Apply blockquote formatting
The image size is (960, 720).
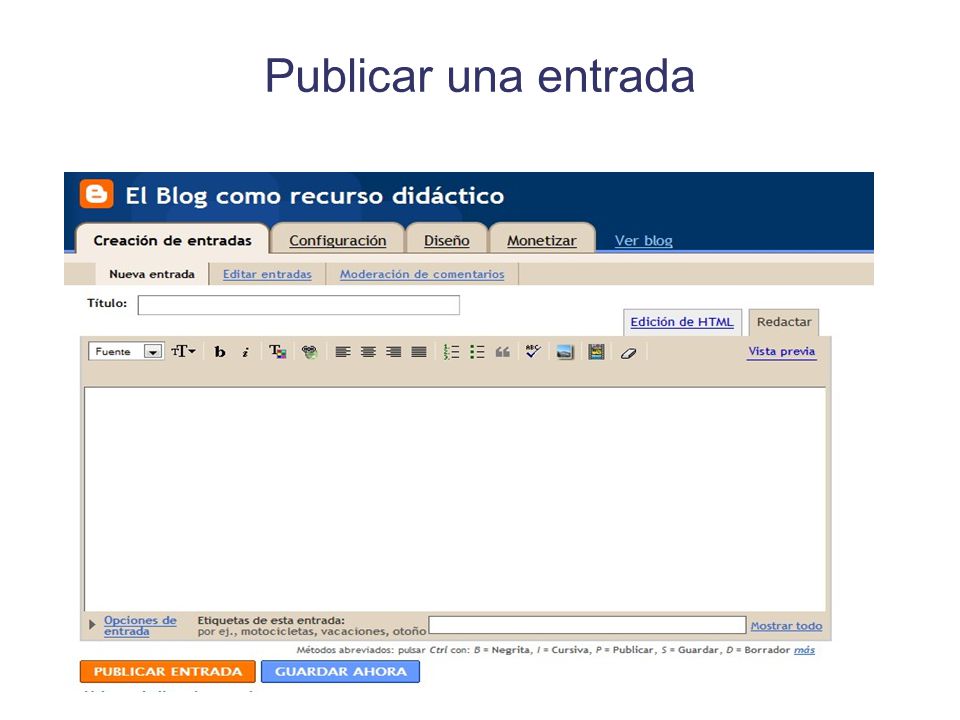pyautogui.click(x=503, y=352)
